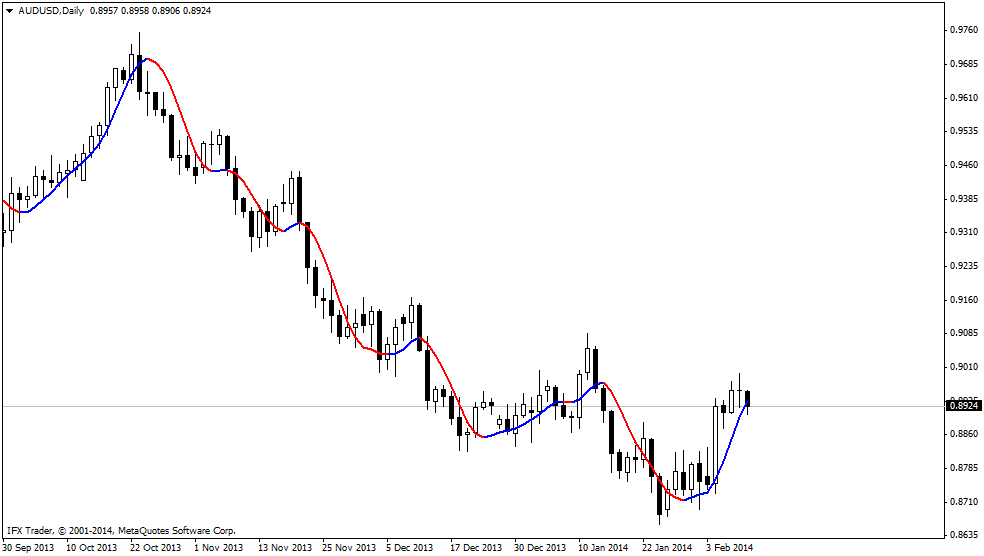Click the 0.8635 price scale label

pos(962,535)
